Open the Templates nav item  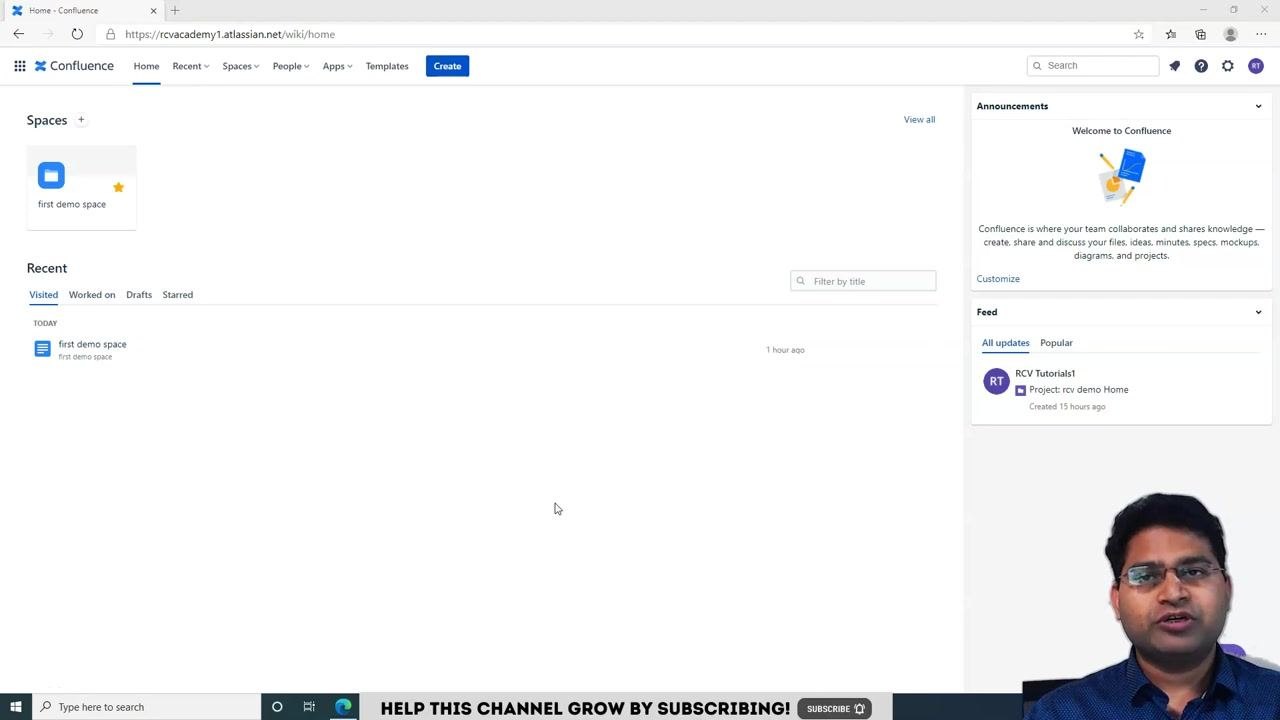tap(387, 66)
